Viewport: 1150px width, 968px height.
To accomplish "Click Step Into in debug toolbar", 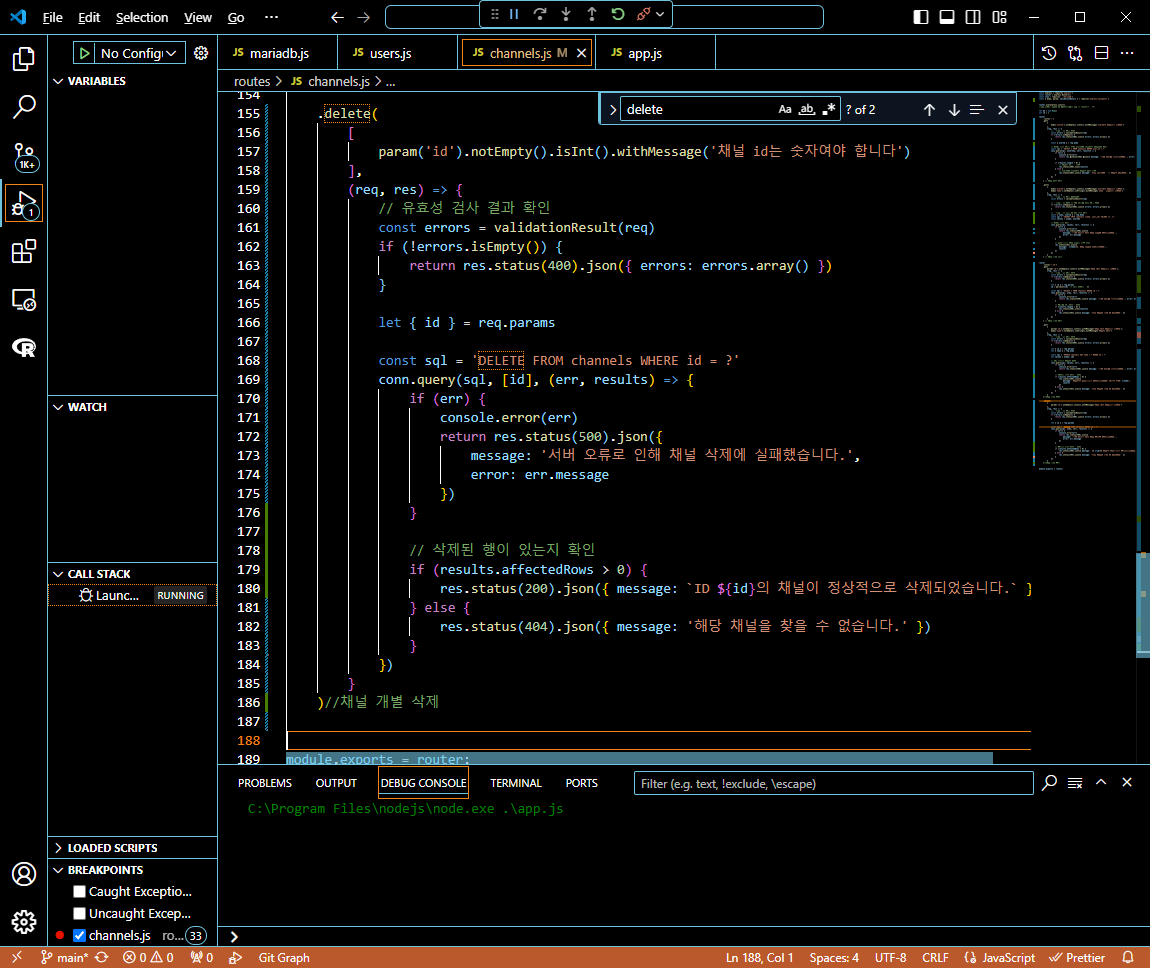I will coord(566,14).
